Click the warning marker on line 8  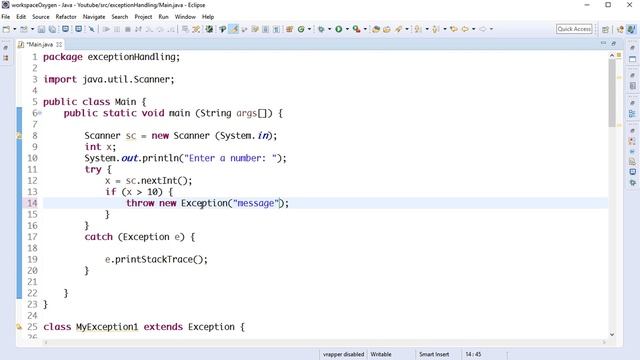coord(19,136)
